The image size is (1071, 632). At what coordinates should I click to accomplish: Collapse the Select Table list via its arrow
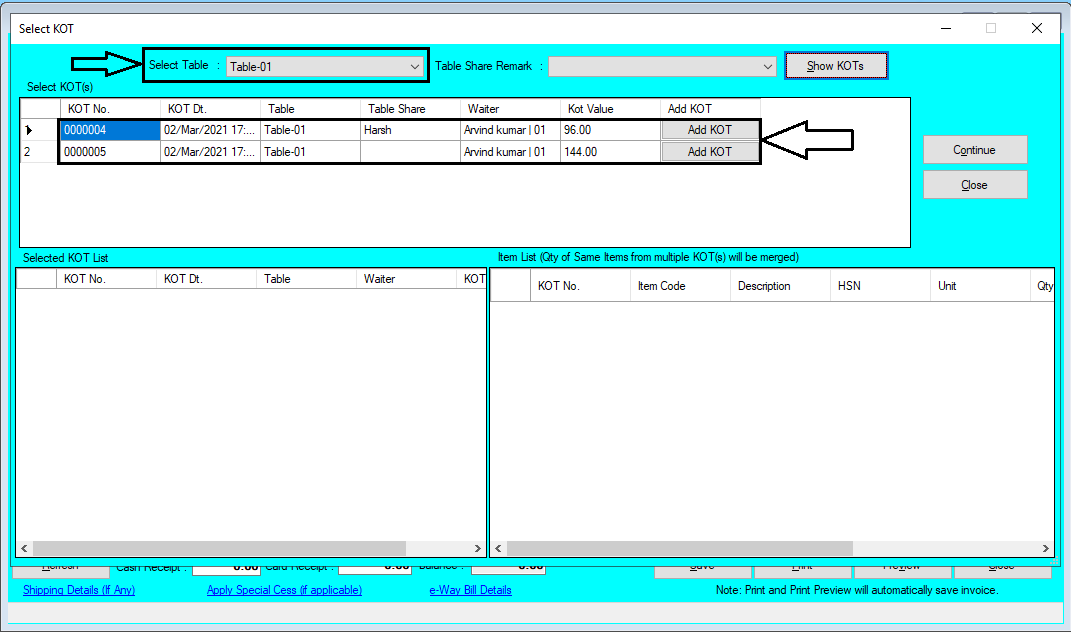tap(416, 65)
